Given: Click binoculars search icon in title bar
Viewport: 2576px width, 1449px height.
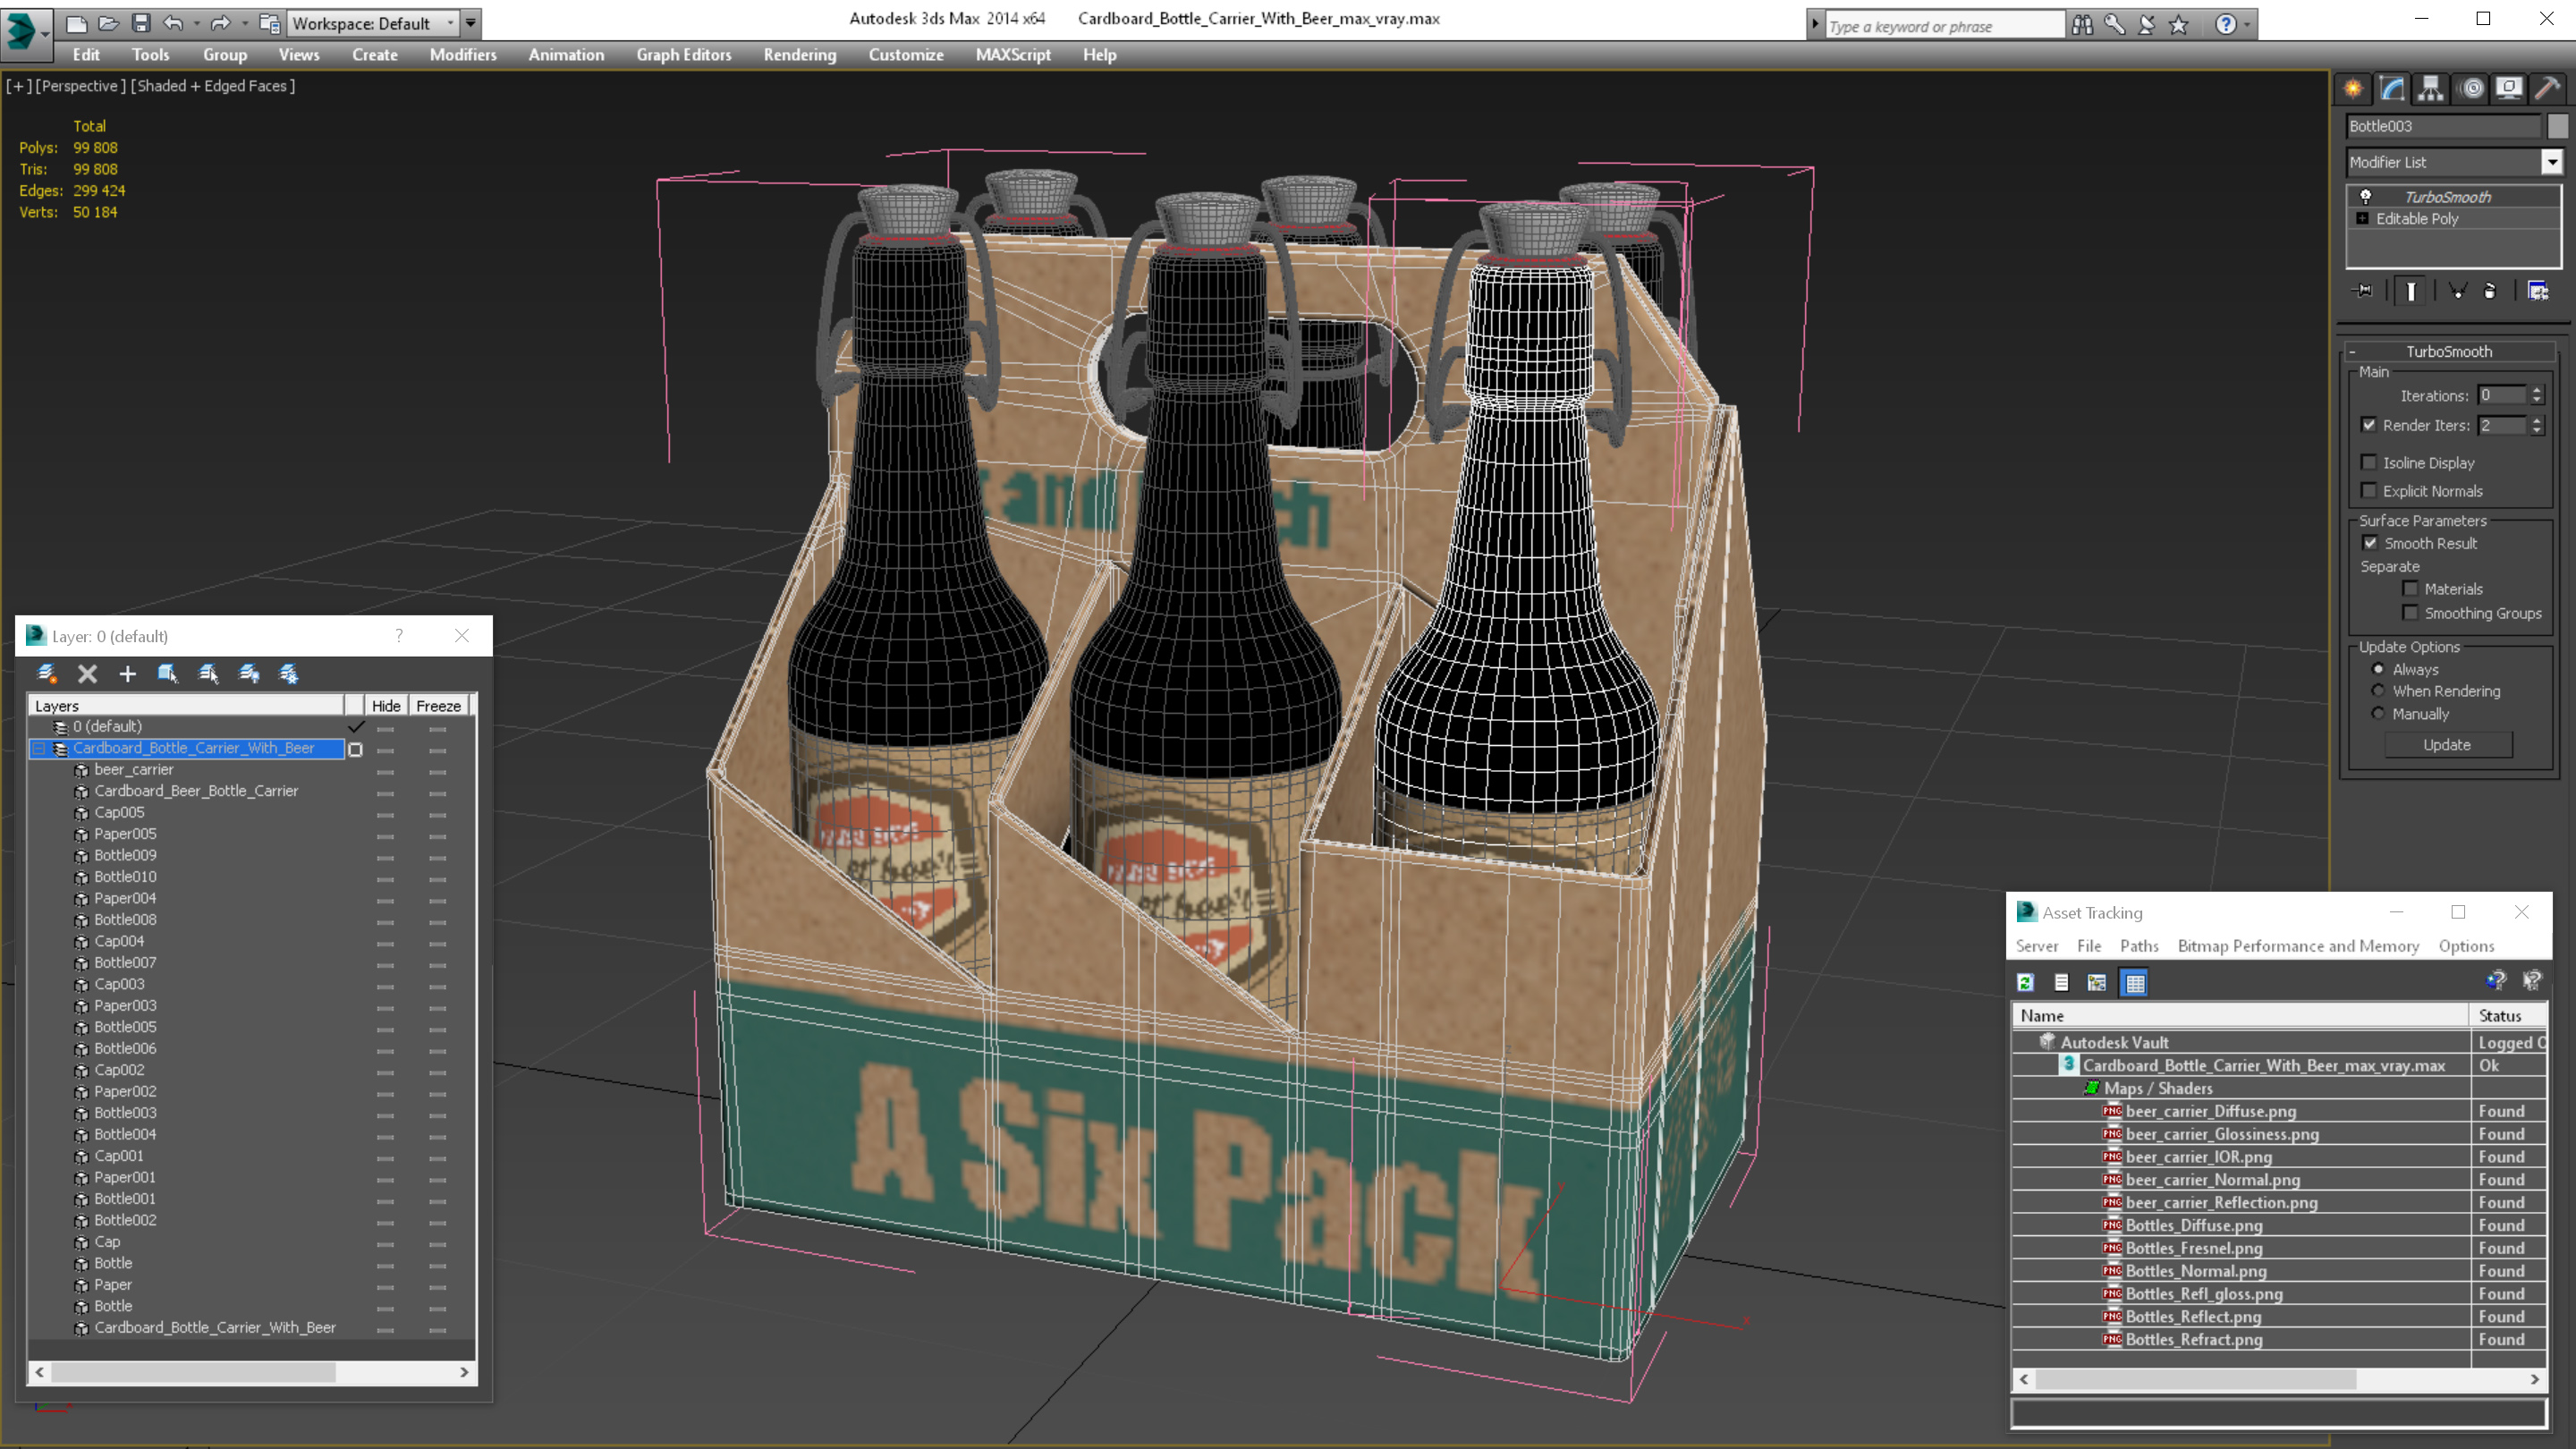Looking at the screenshot, I should coord(2082,25).
